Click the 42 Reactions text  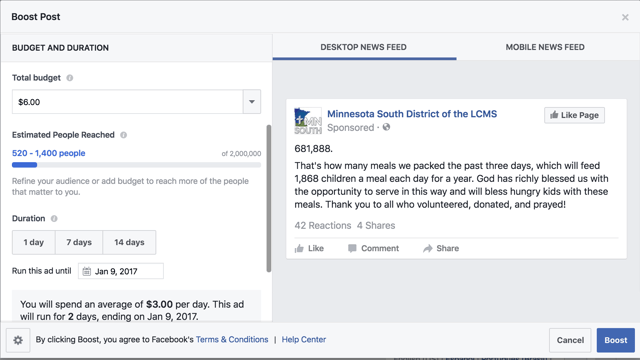322,226
